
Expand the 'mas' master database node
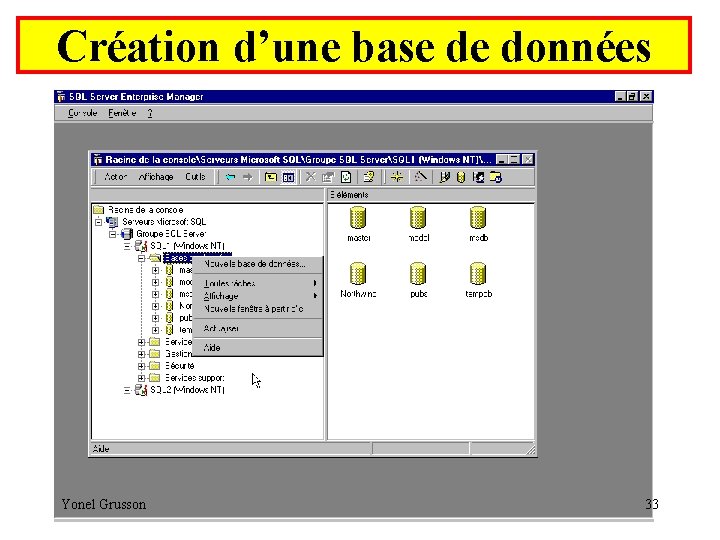(x=156, y=270)
